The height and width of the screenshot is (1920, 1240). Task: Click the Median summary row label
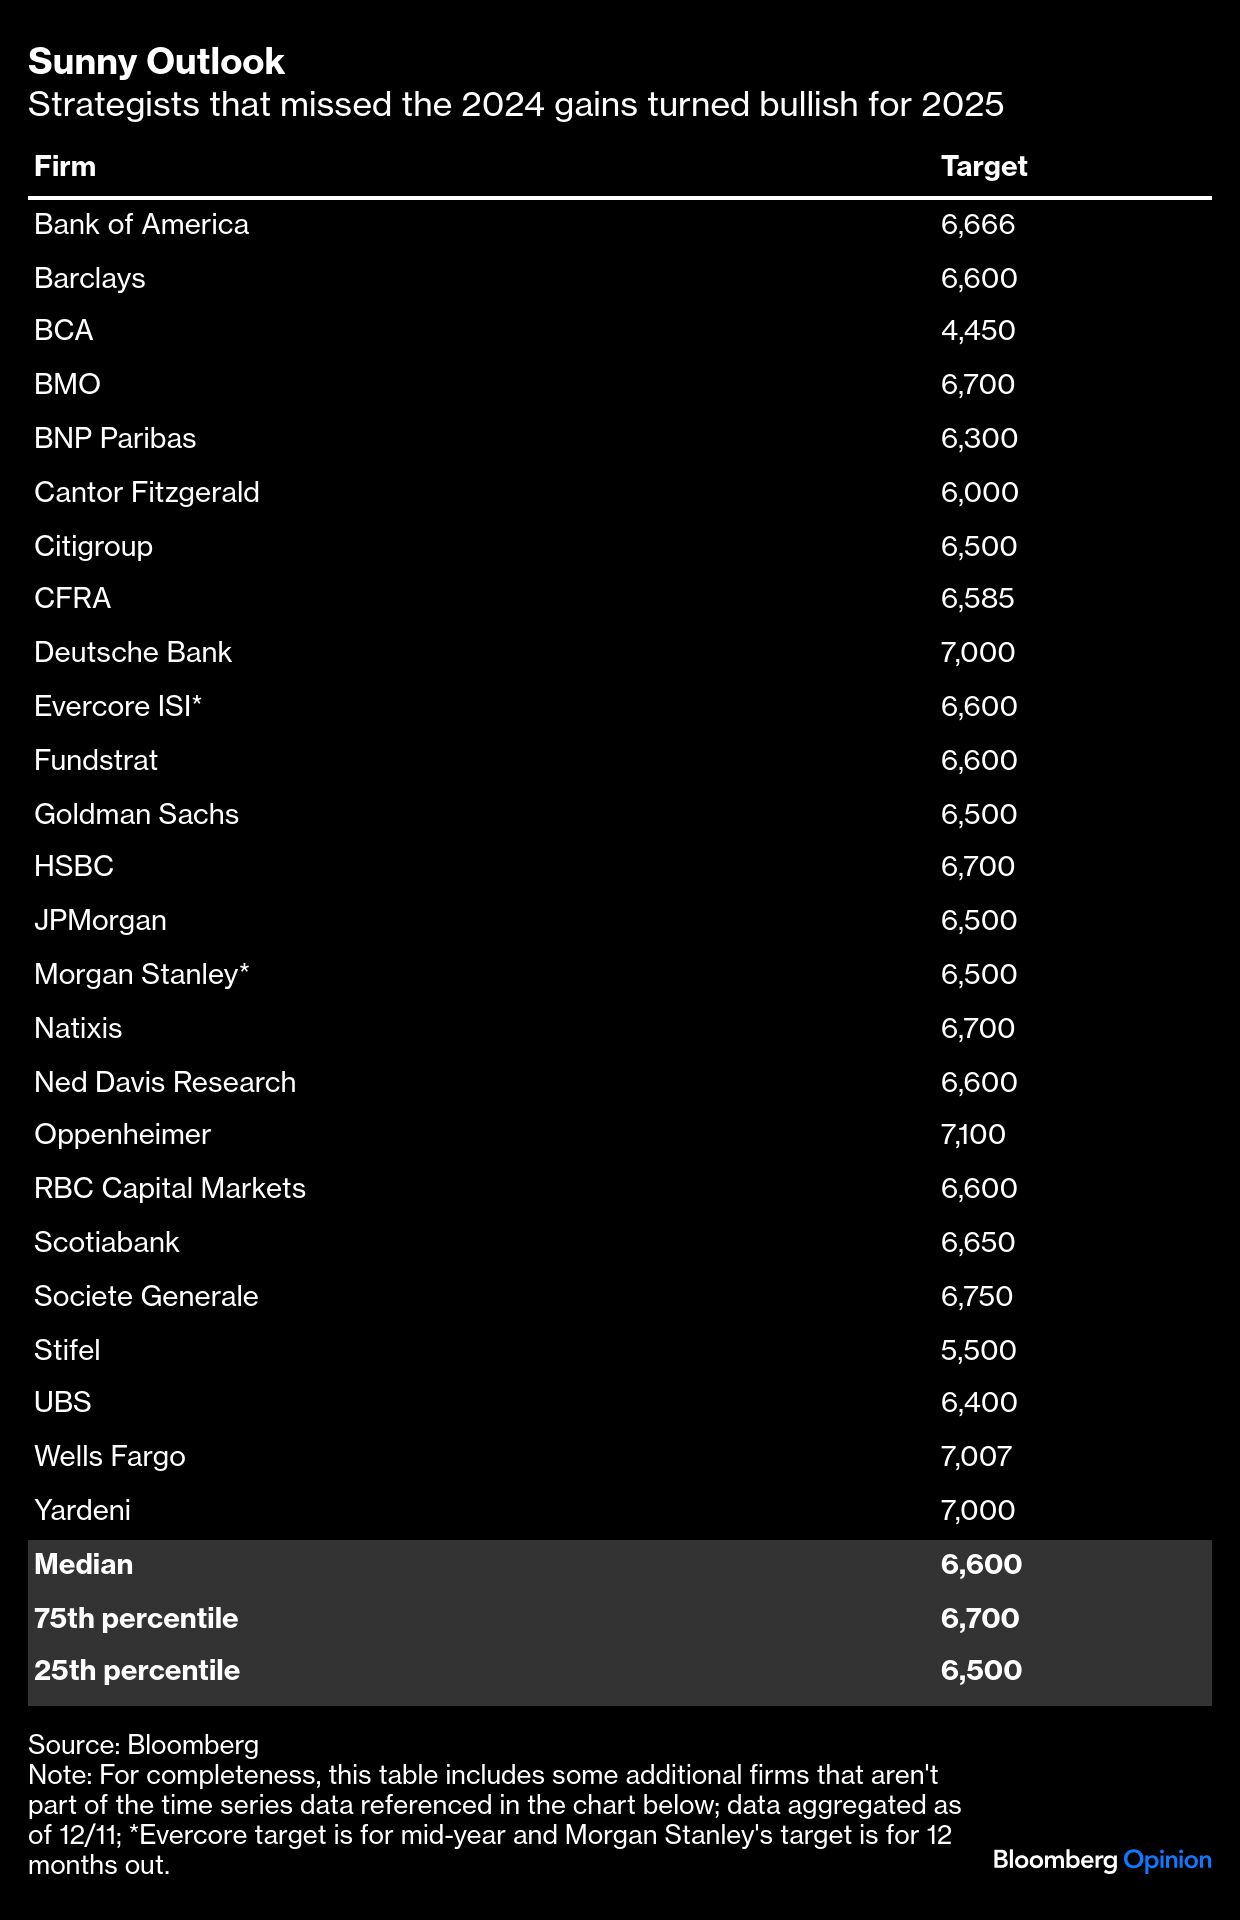(x=83, y=1564)
